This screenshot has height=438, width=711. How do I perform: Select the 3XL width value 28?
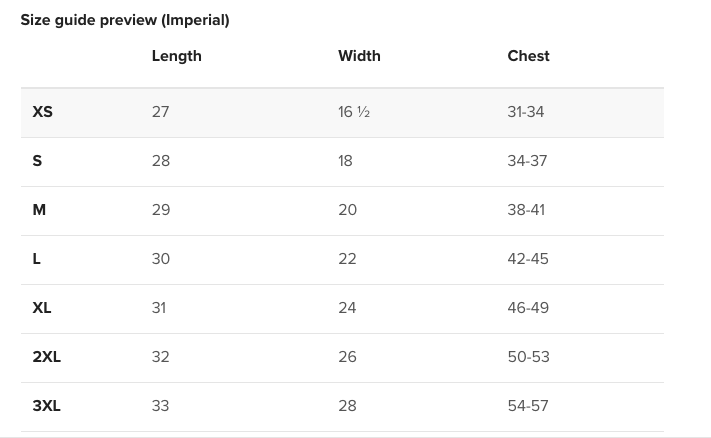[347, 406]
